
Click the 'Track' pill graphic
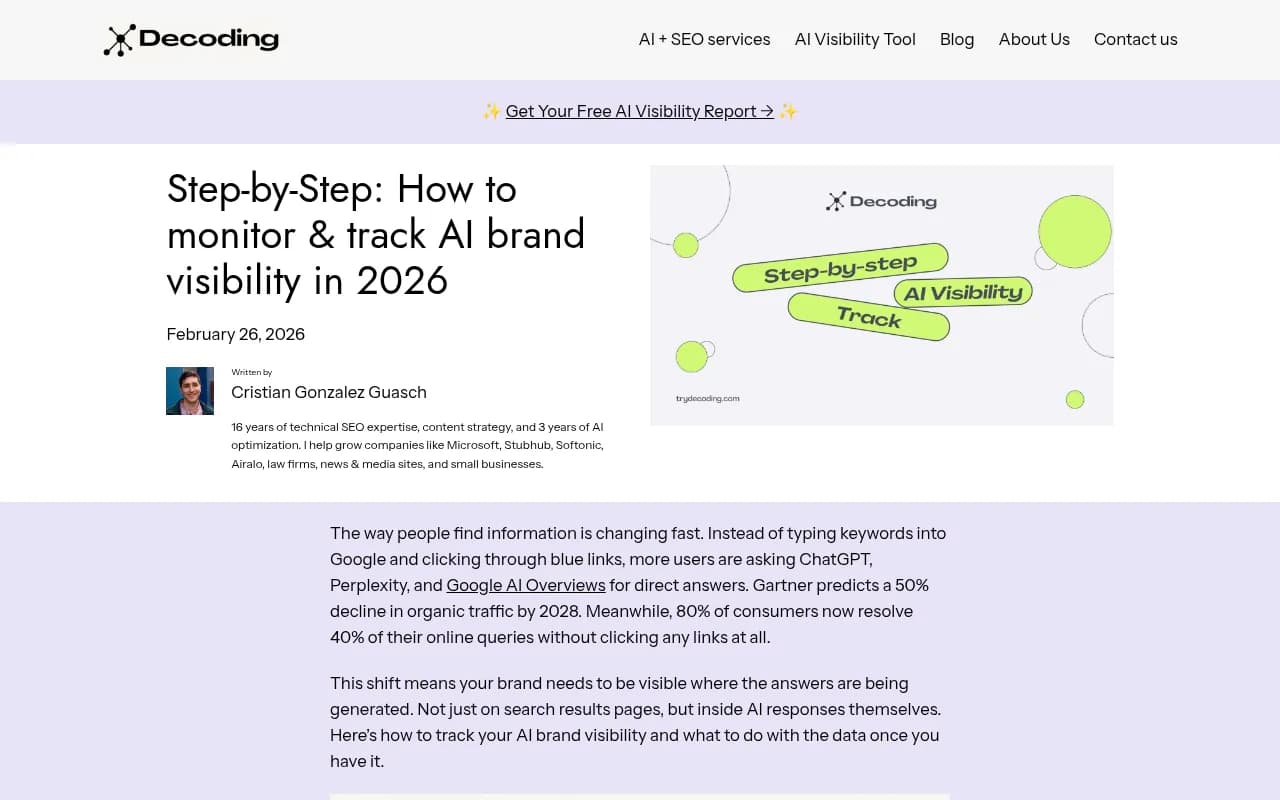(869, 318)
